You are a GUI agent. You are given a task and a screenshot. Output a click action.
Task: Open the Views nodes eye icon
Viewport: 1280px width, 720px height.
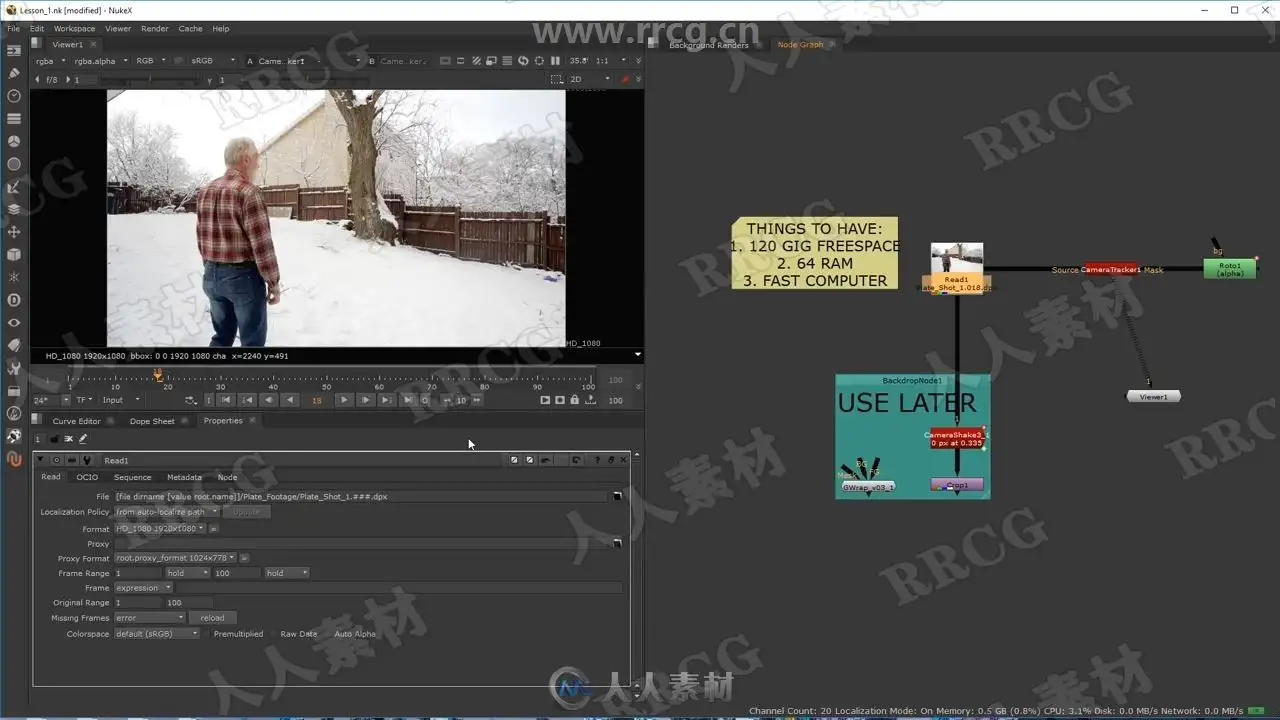click(x=14, y=323)
